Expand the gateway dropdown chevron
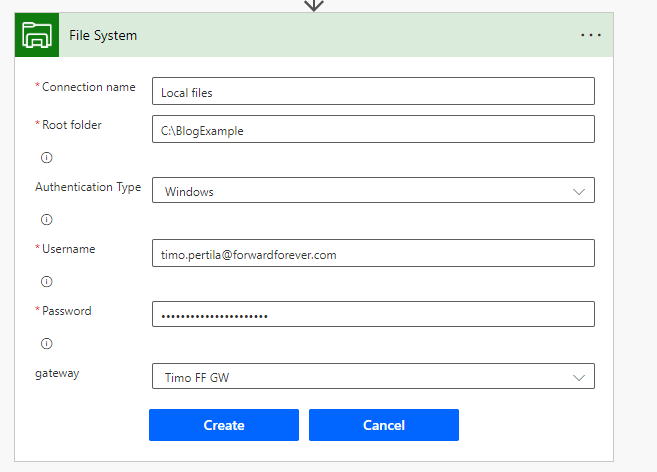The height and width of the screenshot is (472, 657). click(x=577, y=377)
